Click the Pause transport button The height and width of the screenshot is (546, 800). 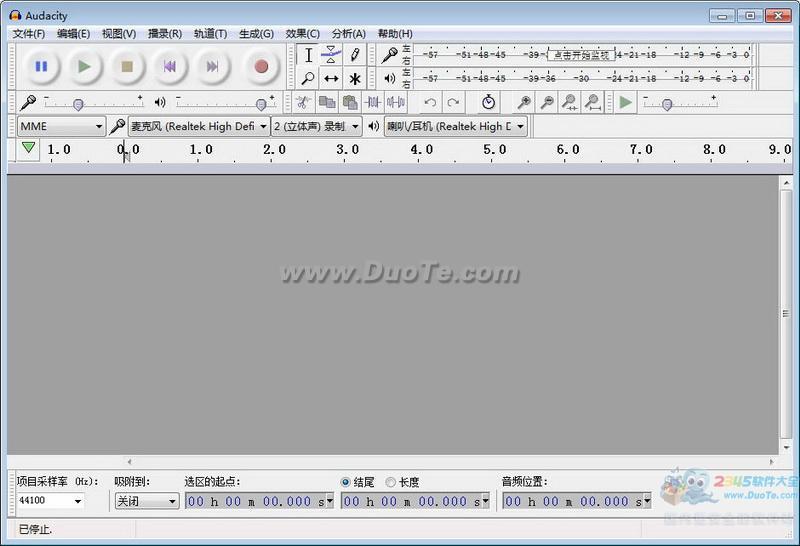[41, 66]
